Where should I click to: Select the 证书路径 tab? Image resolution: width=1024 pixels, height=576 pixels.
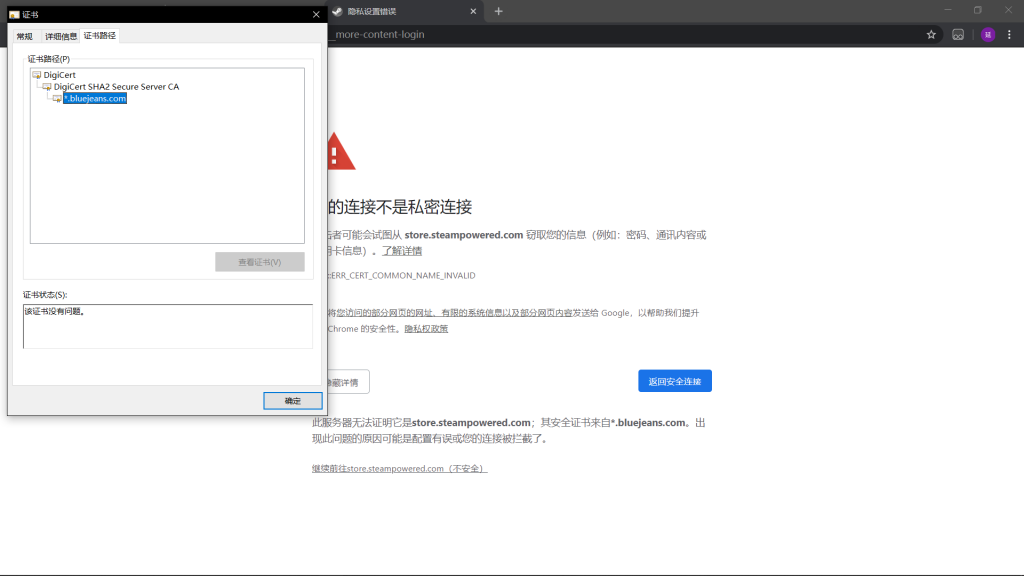(99, 36)
